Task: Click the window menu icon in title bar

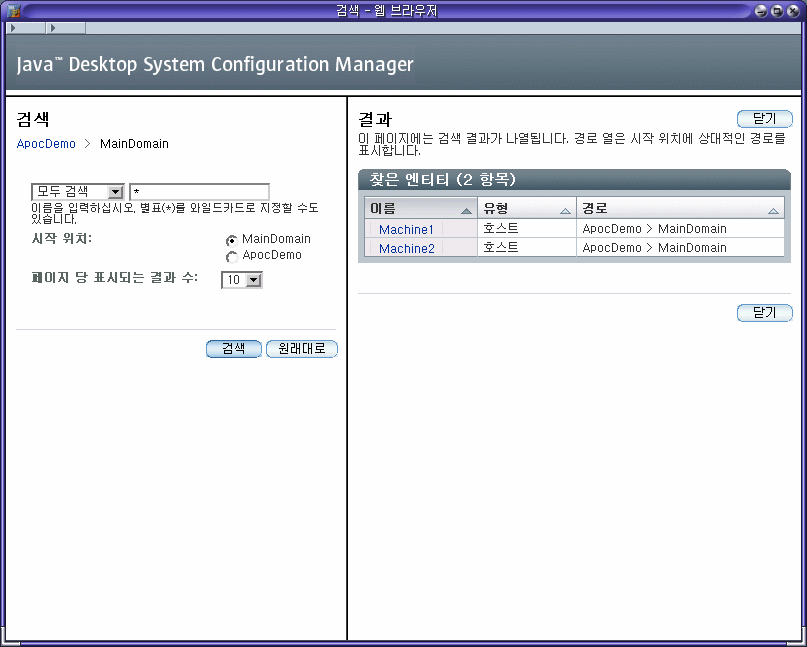Action: [13, 10]
